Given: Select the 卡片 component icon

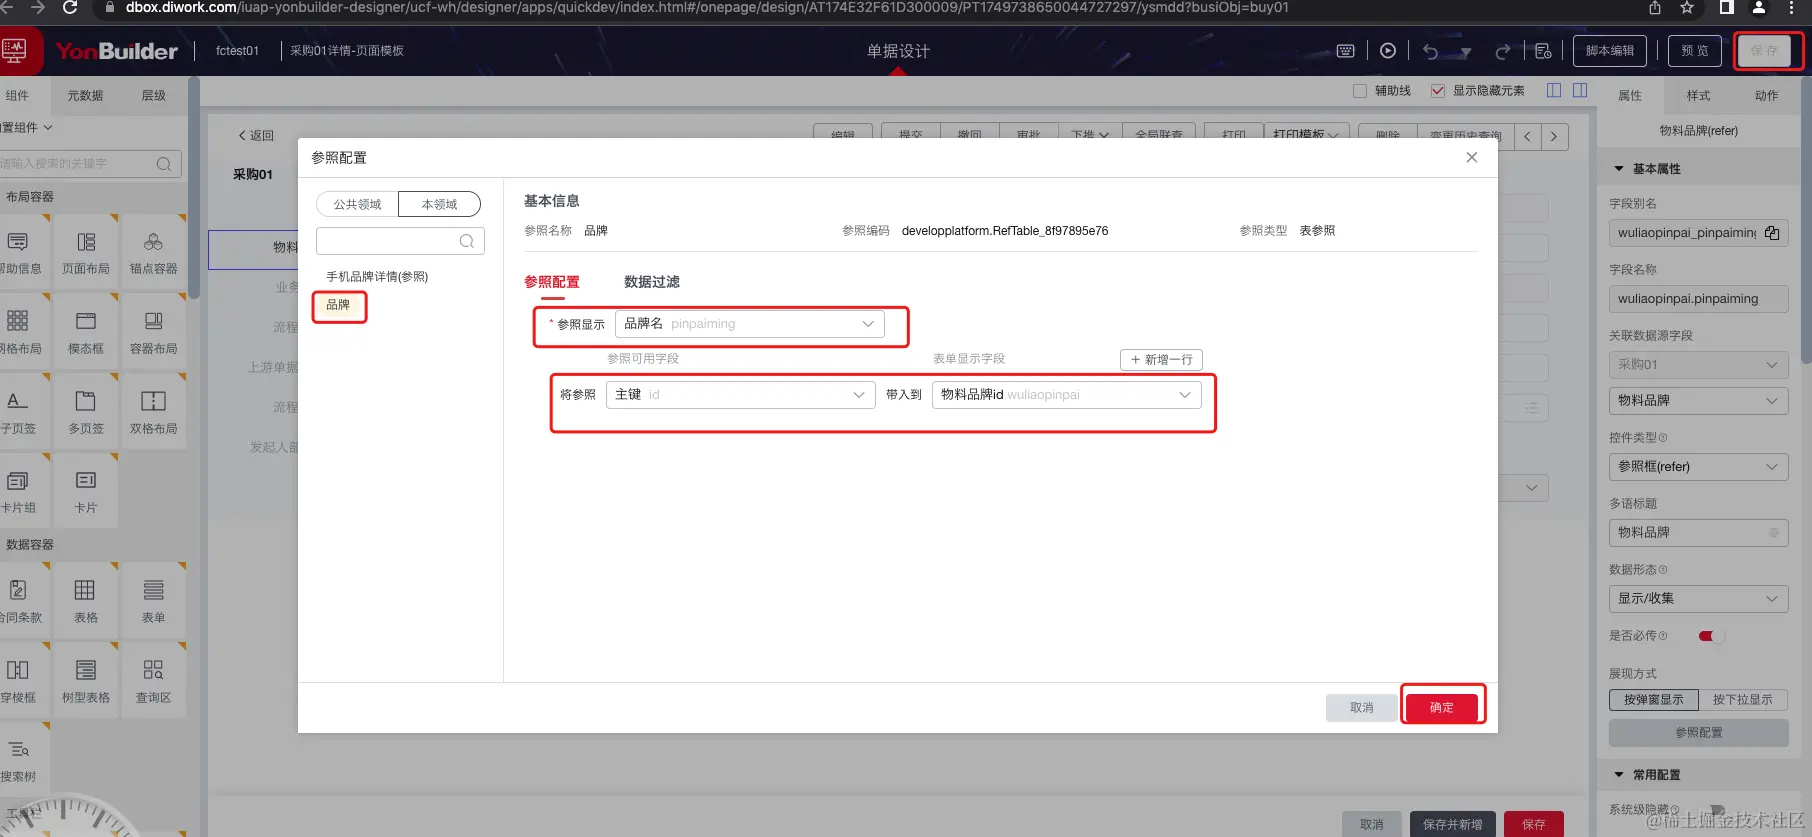Looking at the screenshot, I should [86, 481].
